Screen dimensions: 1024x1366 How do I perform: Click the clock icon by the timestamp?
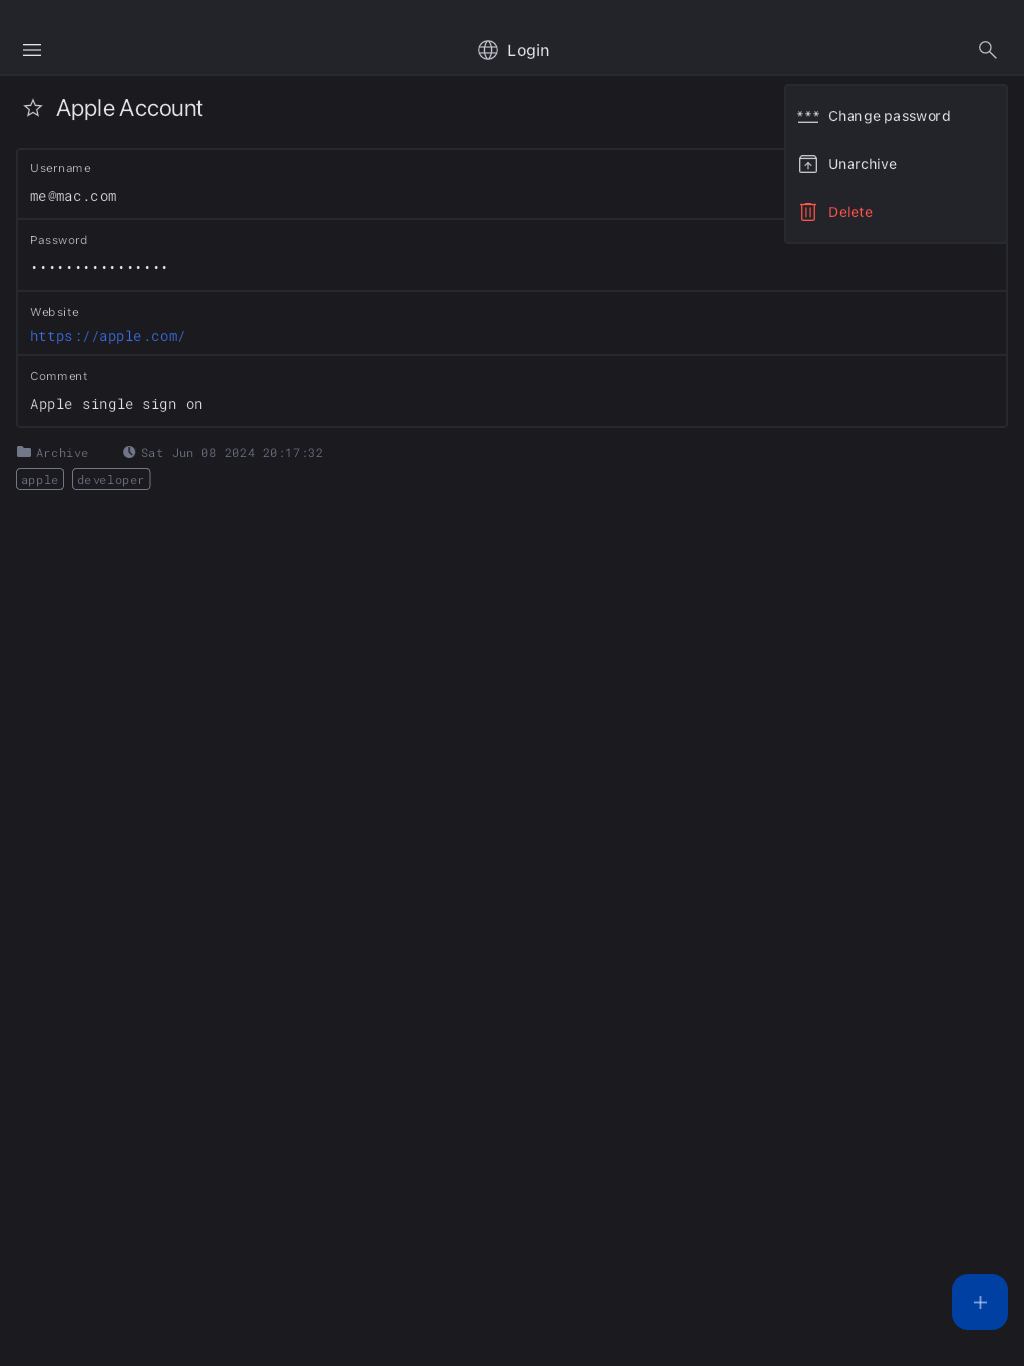tap(129, 452)
